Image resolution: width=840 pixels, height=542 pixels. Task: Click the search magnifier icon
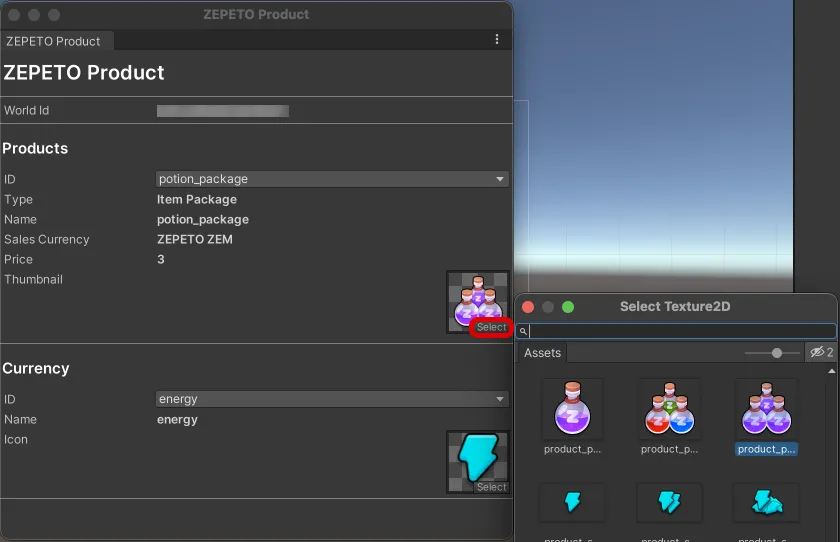(523, 332)
